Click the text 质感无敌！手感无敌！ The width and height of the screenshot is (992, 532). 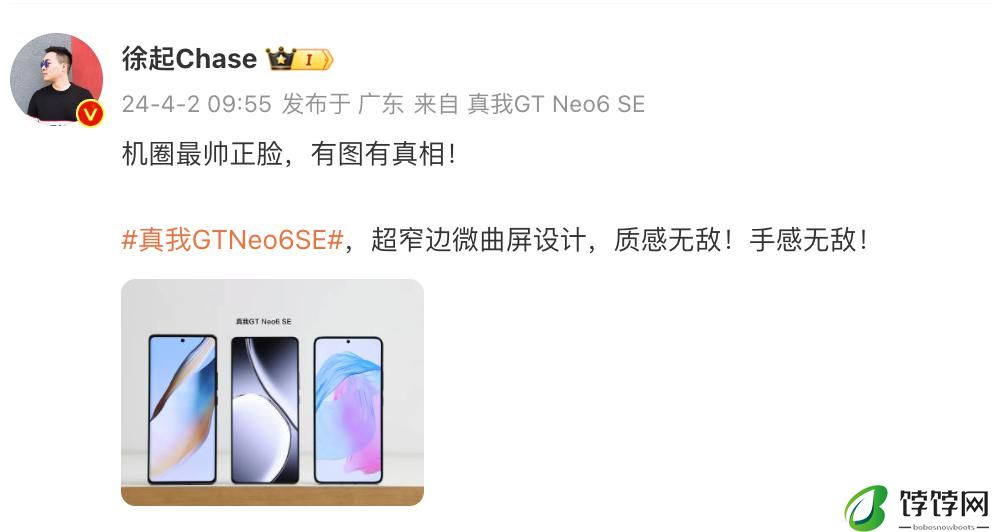[741, 240]
